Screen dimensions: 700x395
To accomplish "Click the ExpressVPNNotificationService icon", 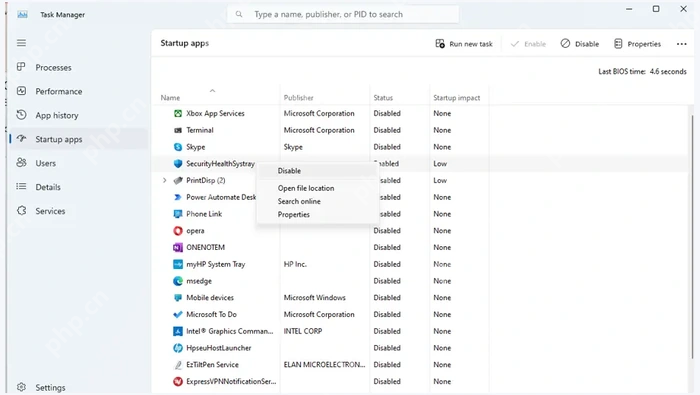I will pyautogui.click(x=178, y=382).
